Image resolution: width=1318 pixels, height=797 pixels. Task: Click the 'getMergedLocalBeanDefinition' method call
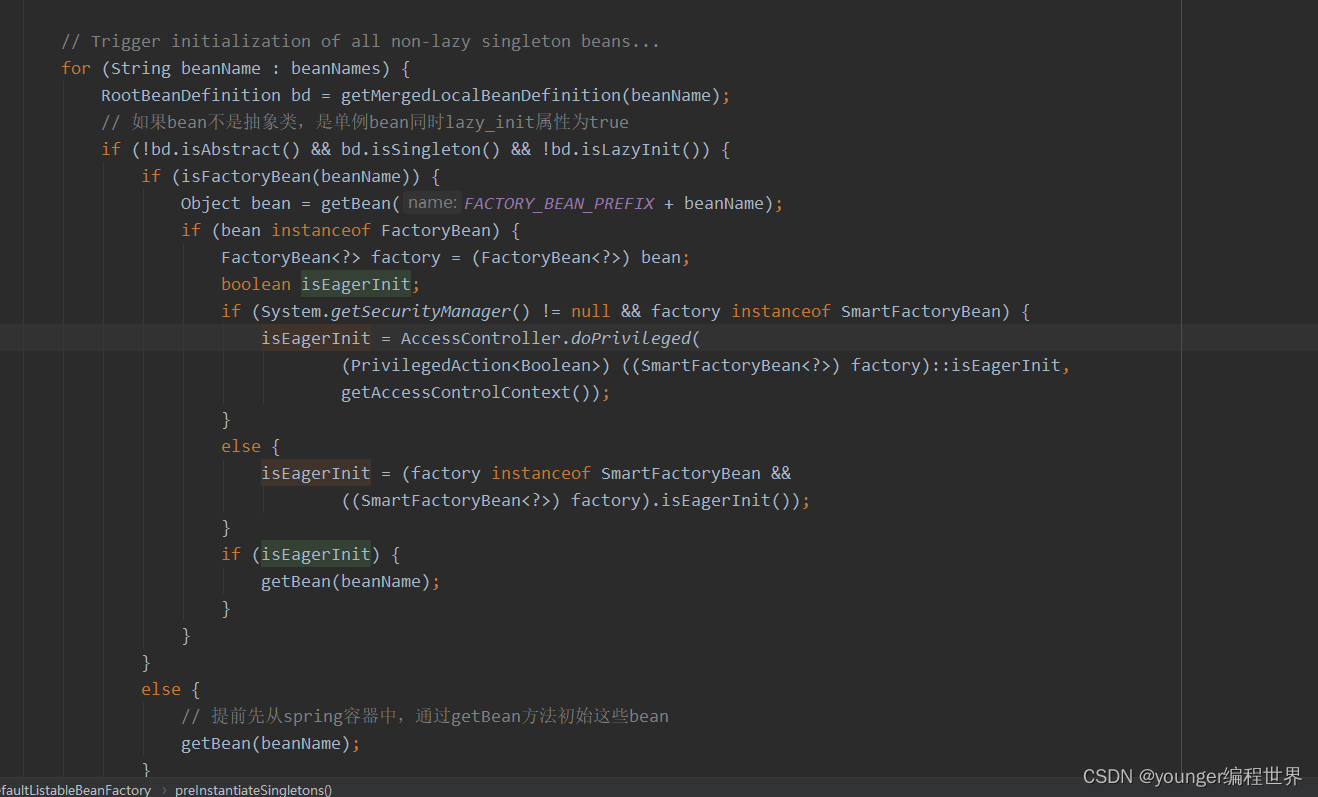tap(481, 95)
